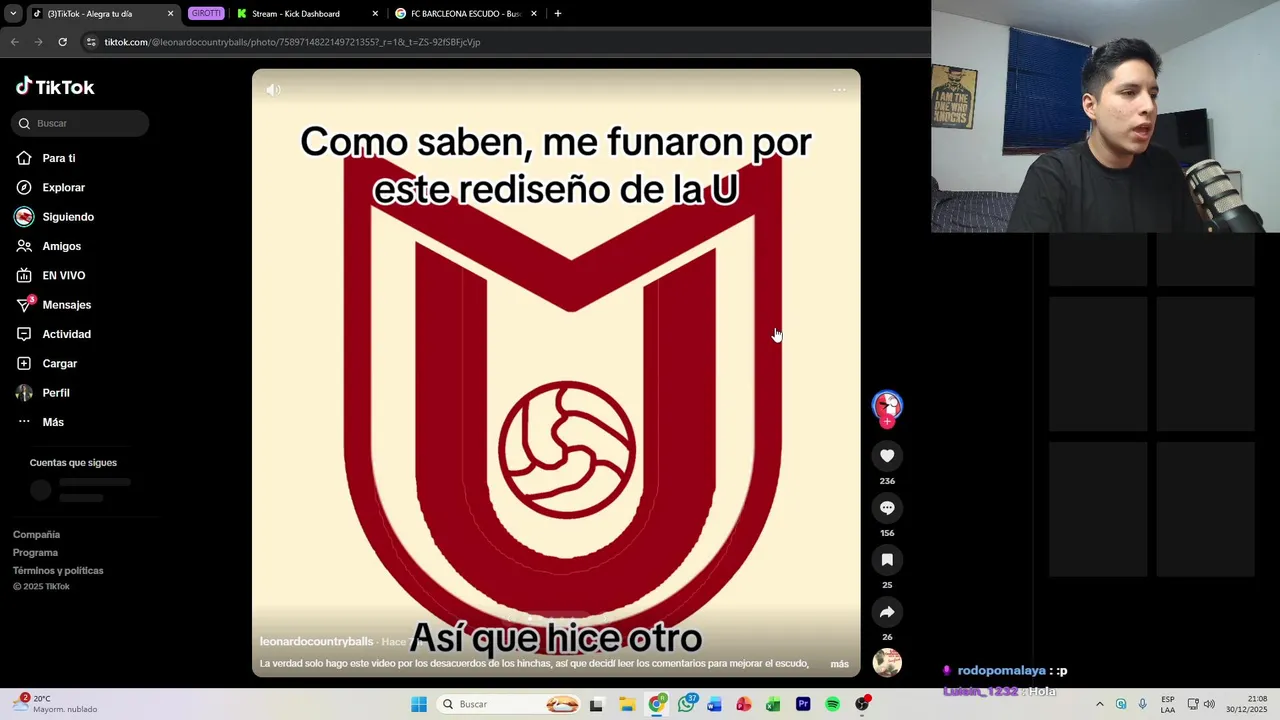
Task: Expand caption with 'más' link
Action: [x=839, y=664]
